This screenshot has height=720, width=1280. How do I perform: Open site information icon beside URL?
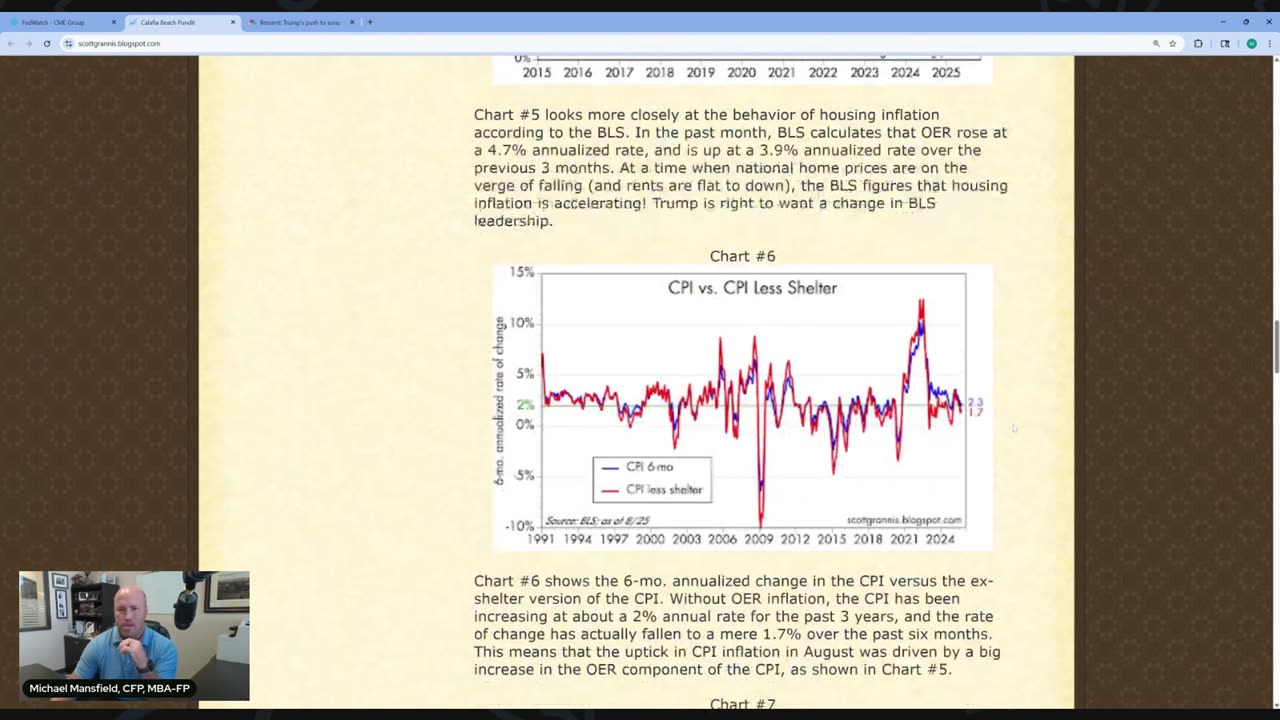(x=69, y=44)
